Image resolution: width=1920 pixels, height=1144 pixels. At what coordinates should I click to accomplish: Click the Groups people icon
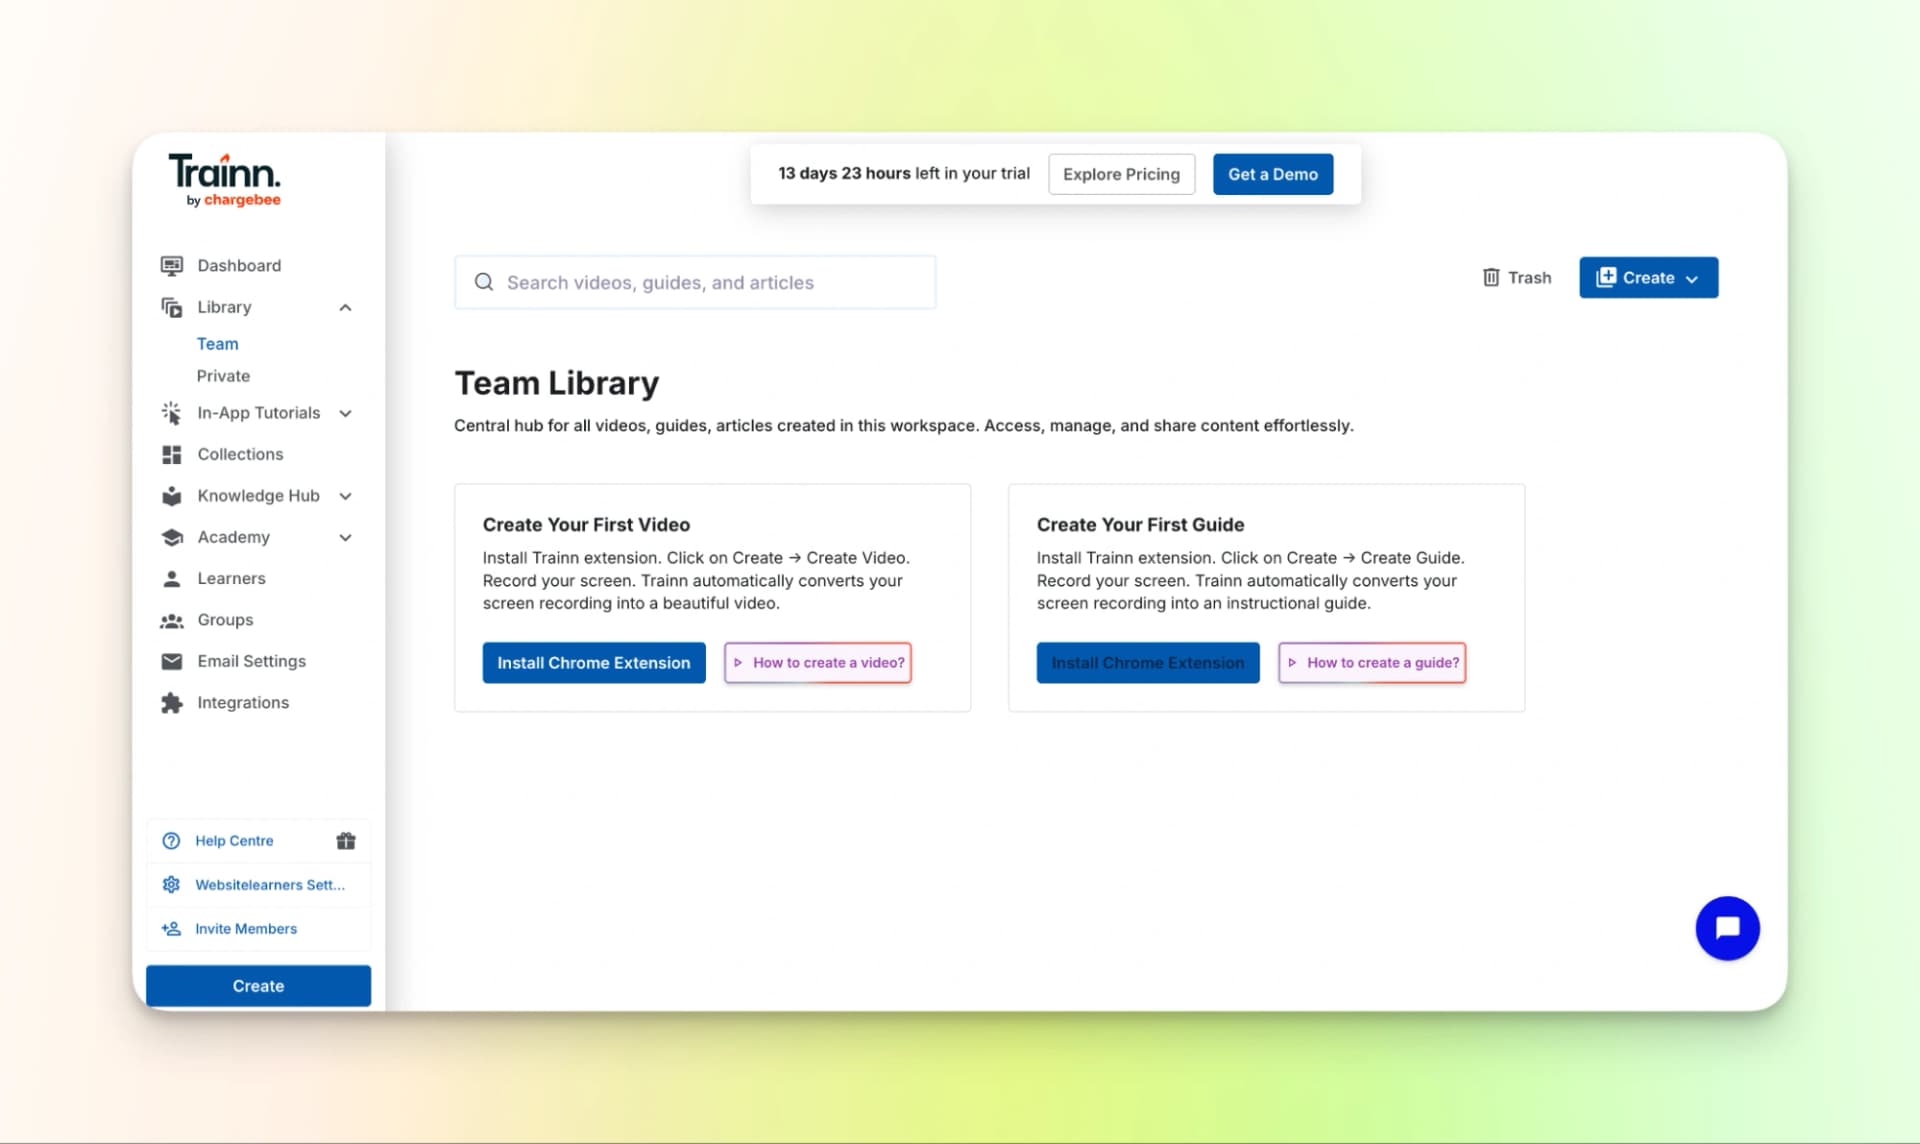click(x=172, y=620)
